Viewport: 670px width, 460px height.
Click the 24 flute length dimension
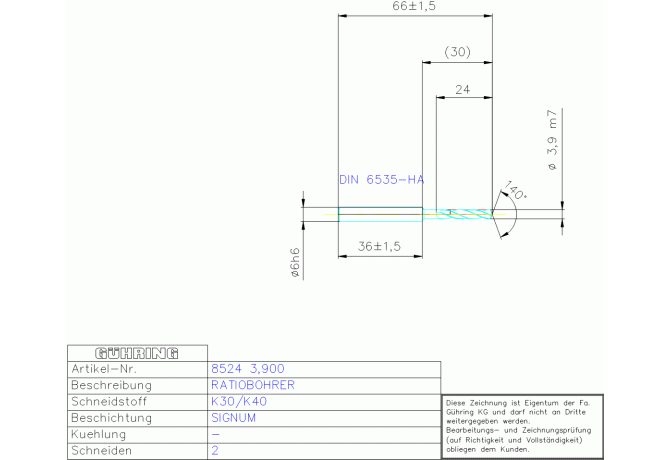[x=462, y=90]
